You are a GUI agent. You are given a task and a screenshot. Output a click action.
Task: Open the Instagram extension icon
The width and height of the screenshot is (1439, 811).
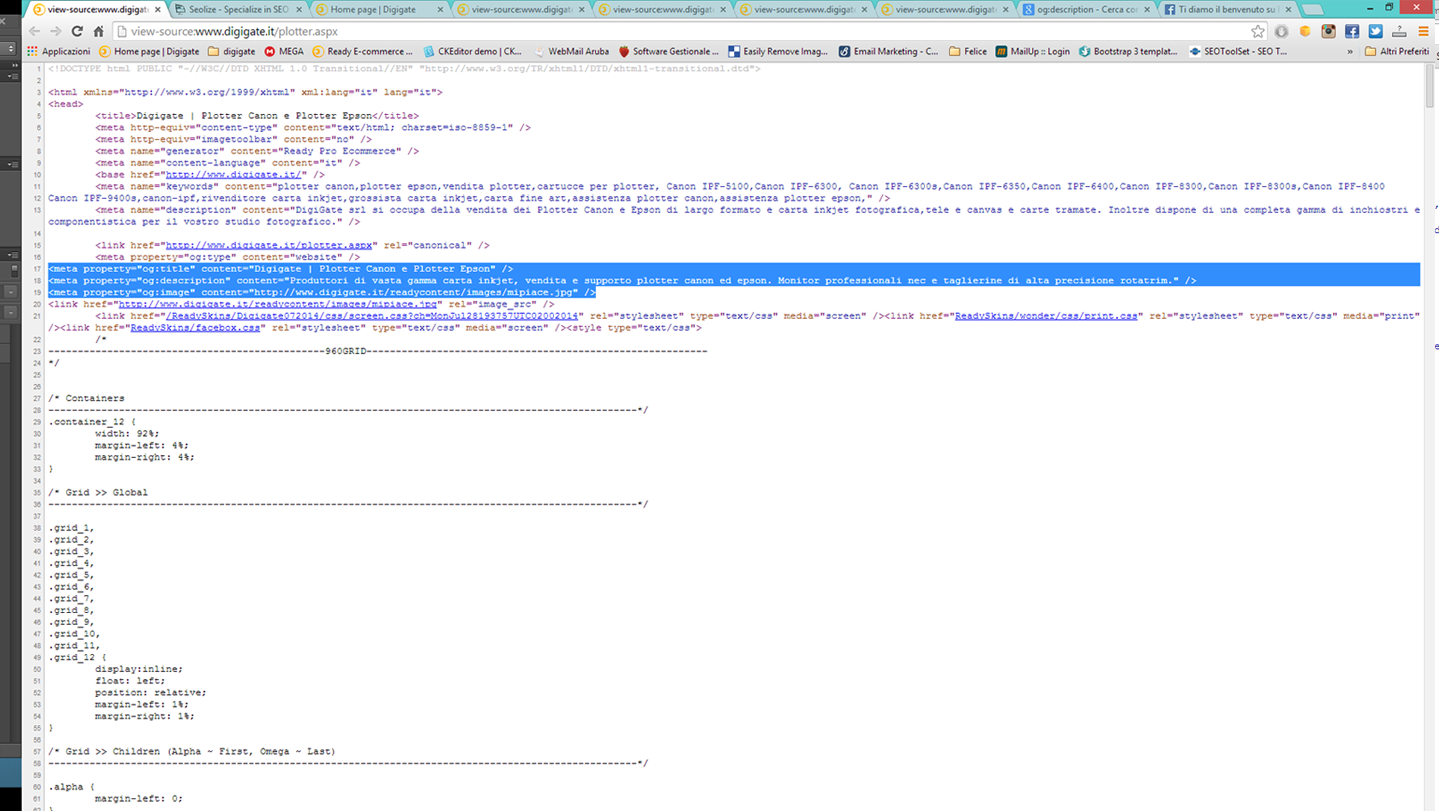[x=1328, y=31]
